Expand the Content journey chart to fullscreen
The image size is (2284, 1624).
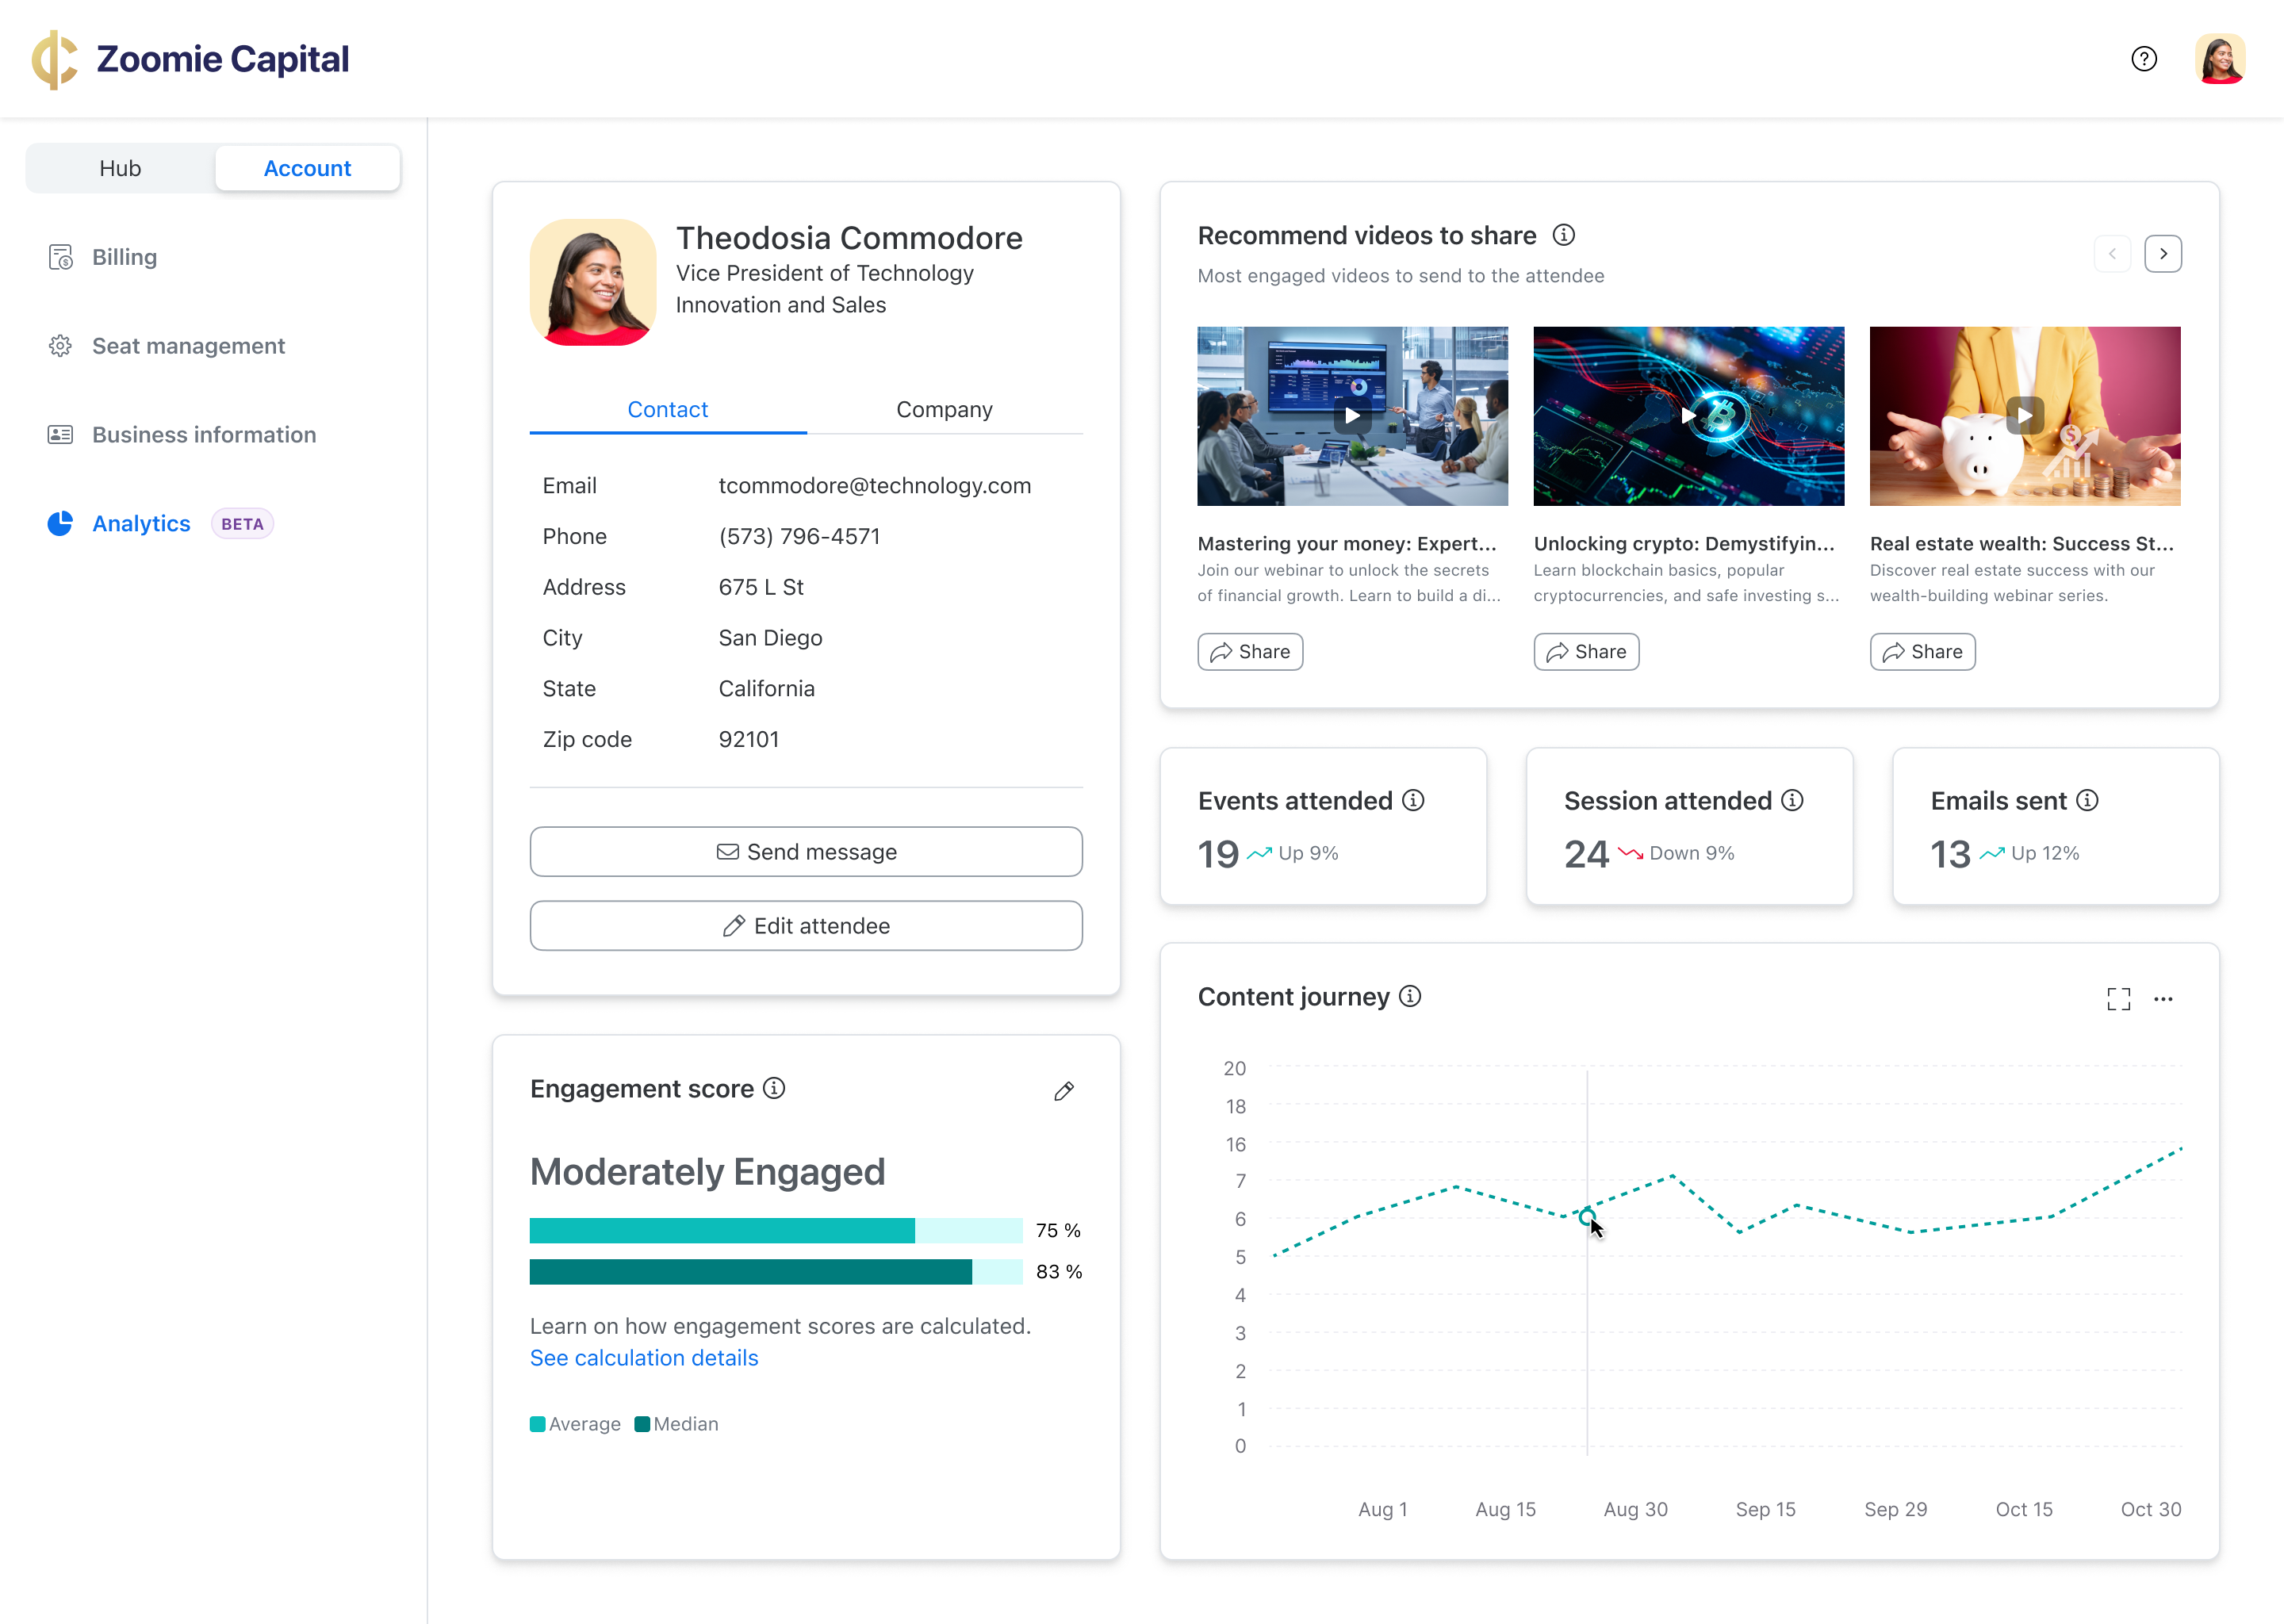2118,999
